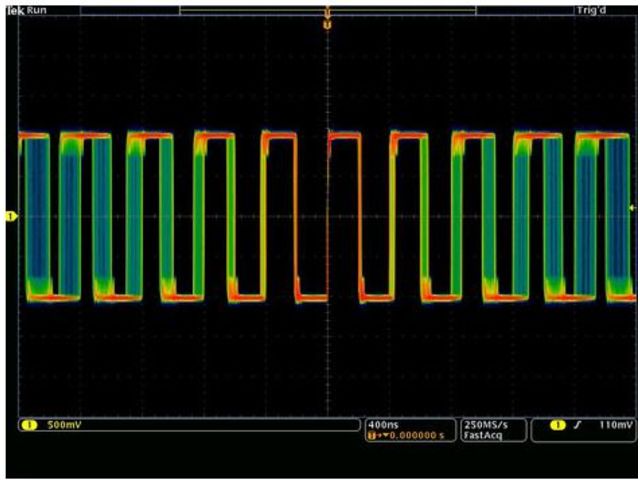This screenshot has width=640, height=480.
Task: Click the Tek logo in top-left corner
Action: pyautogui.click(x=12, y=7)
